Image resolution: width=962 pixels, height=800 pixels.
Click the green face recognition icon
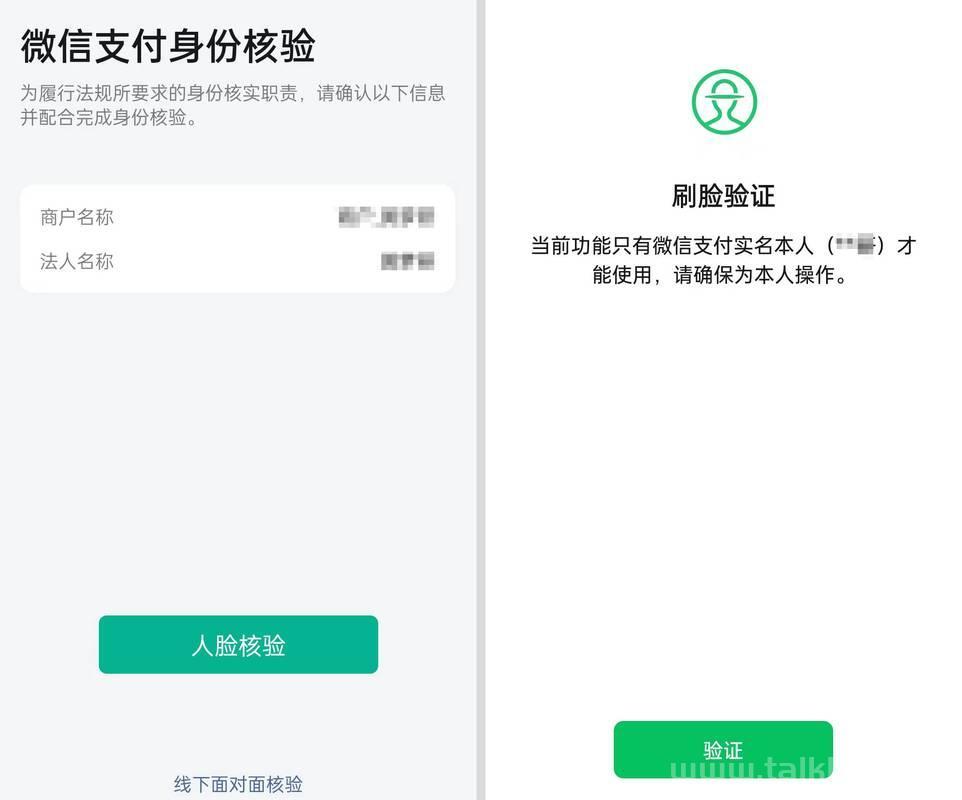click(724, 102)
